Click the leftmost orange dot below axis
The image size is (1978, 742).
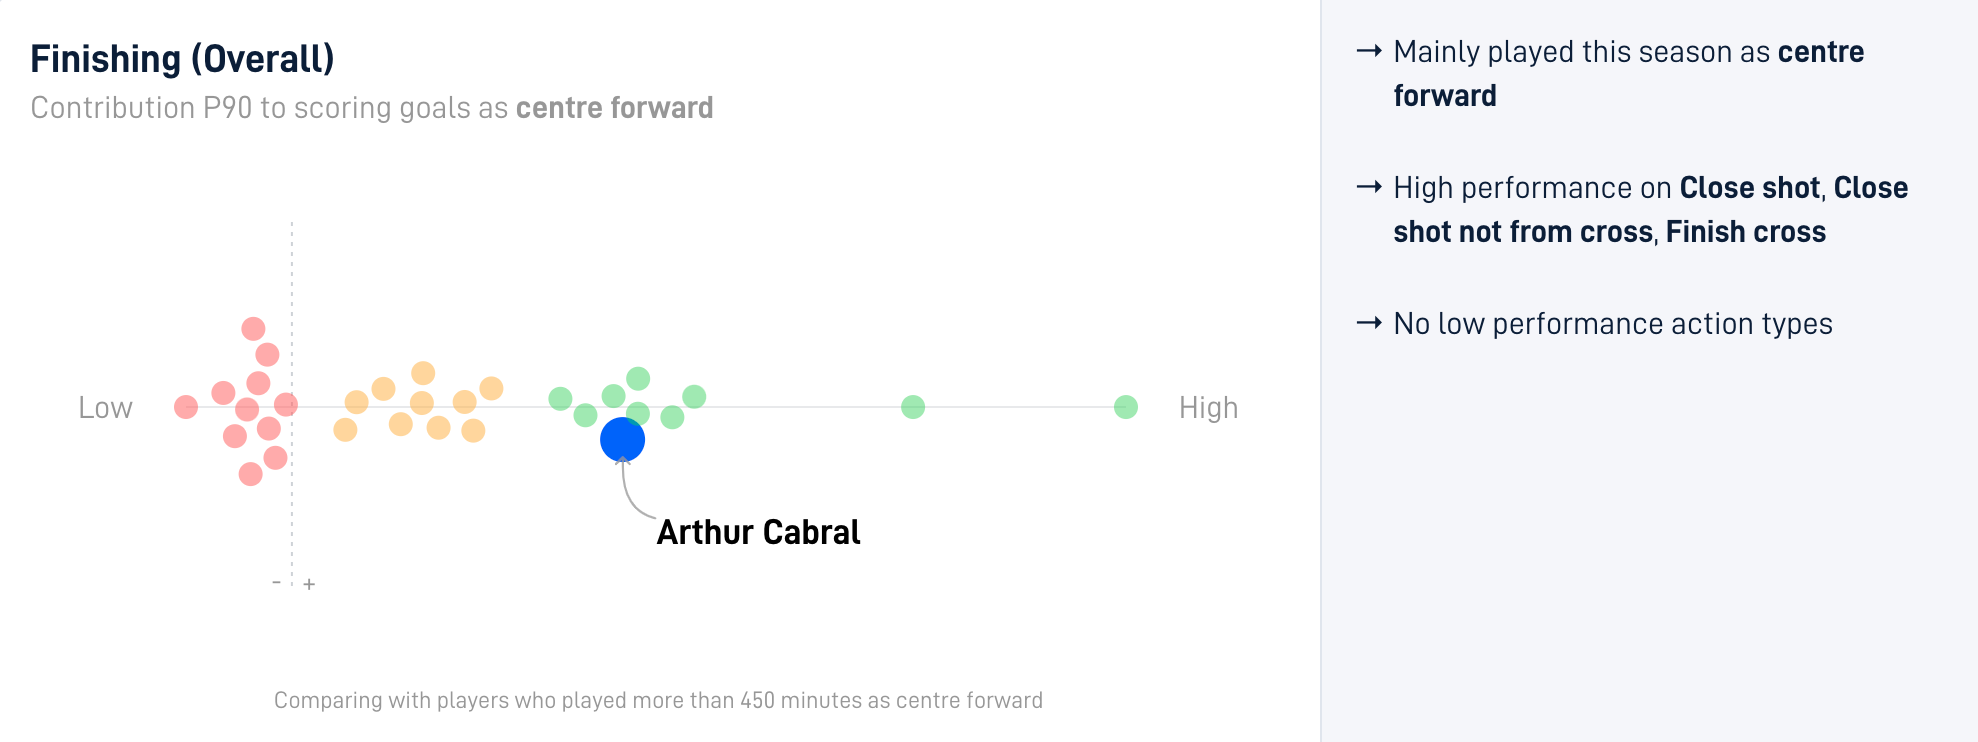[x=345, y=430]
